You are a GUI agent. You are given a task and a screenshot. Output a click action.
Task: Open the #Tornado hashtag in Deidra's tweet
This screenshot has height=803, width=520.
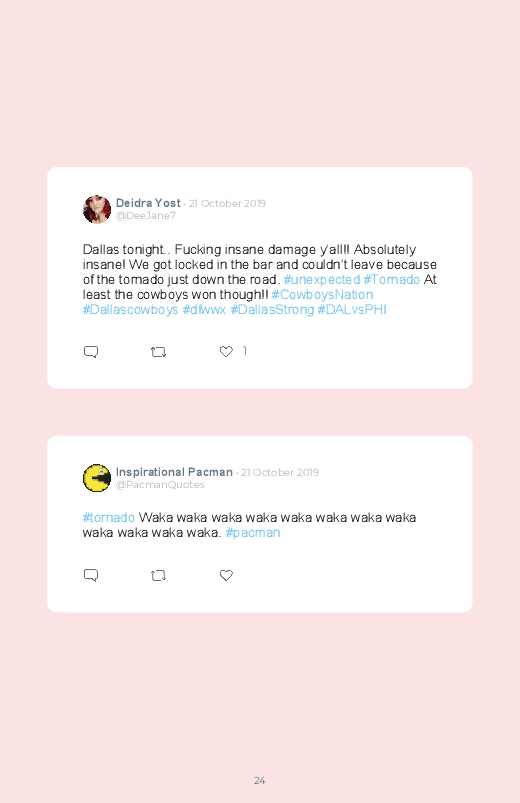[391, 280]
